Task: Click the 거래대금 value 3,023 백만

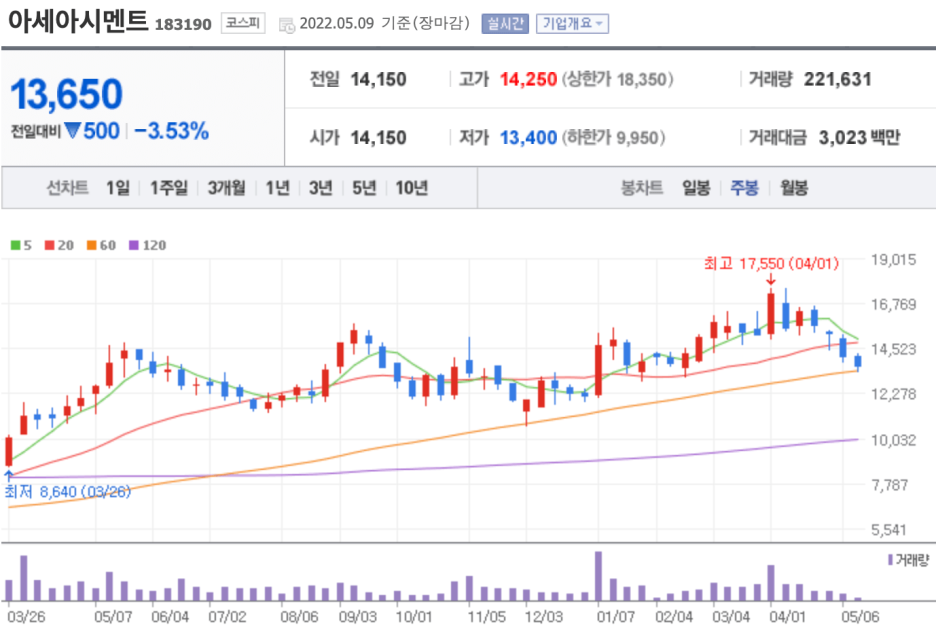Action: 859,138
